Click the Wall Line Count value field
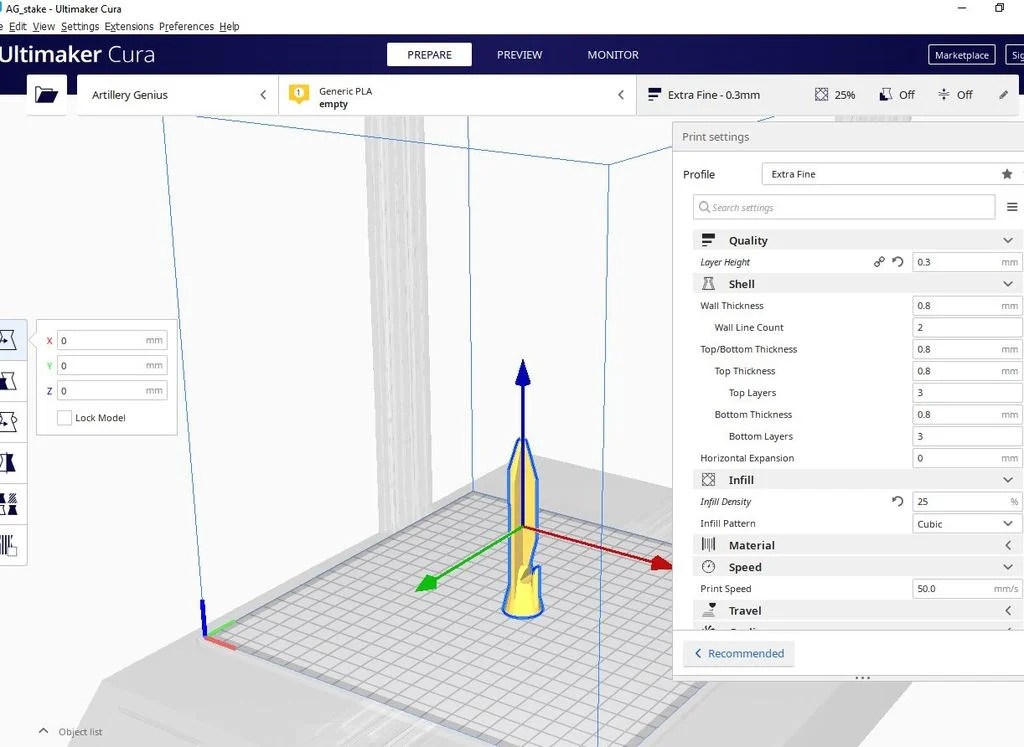 pos(967,327)
